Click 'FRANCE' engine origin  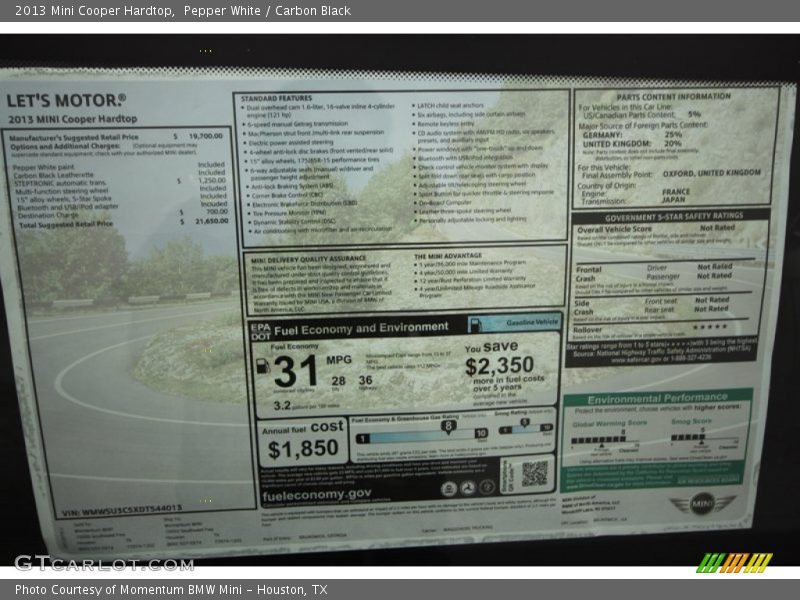676,192
